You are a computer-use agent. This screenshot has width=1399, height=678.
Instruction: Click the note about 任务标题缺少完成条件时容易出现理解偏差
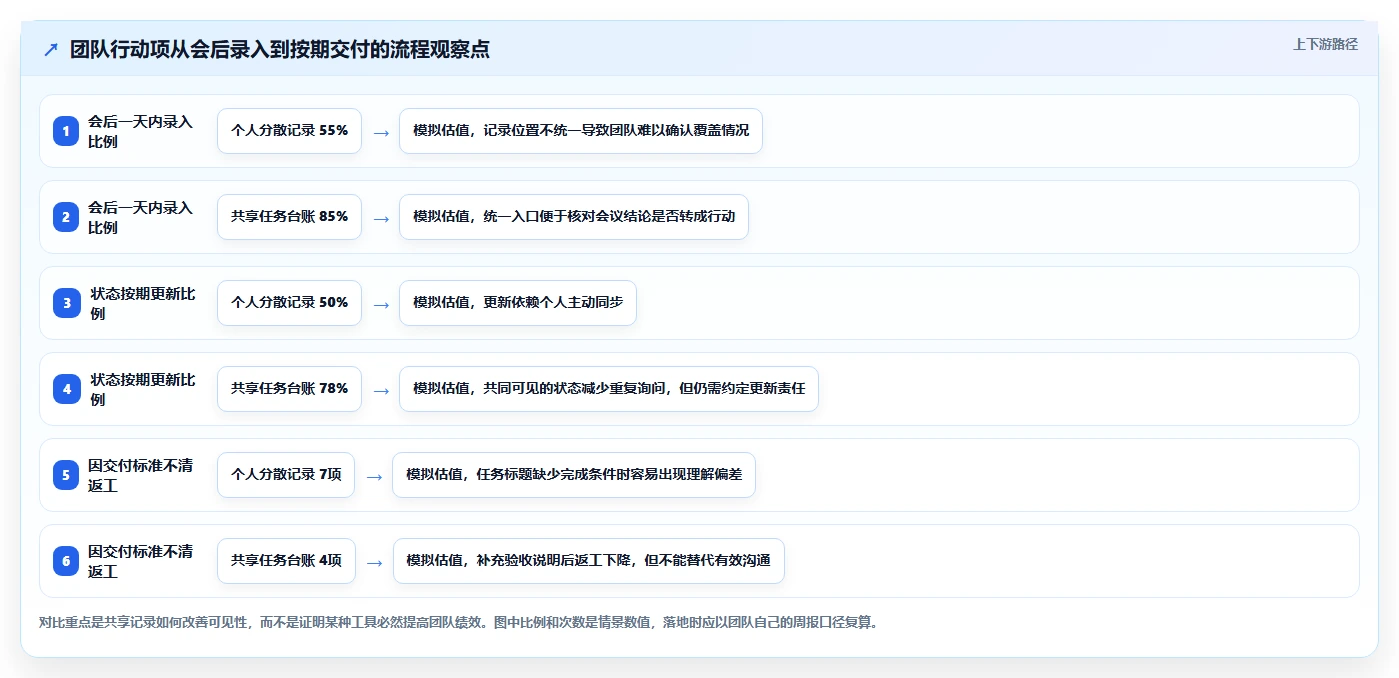tap(574, 475)
